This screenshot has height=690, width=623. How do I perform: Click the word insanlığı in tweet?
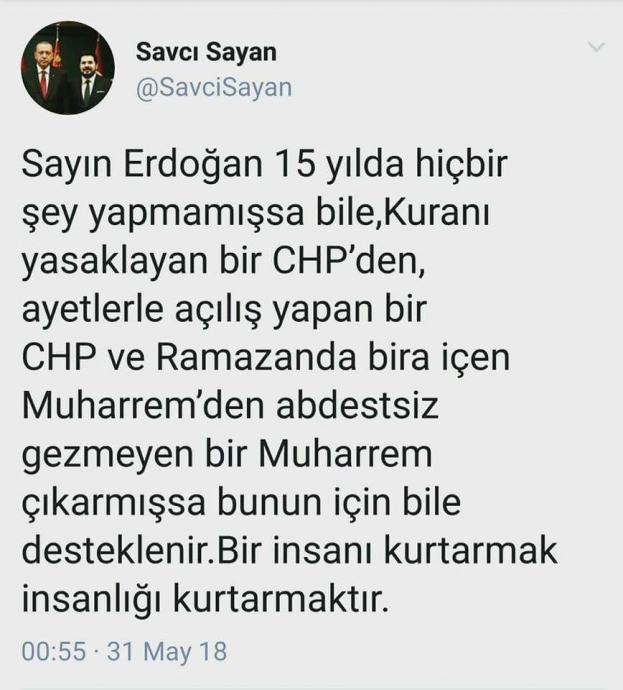coord(90,601)
